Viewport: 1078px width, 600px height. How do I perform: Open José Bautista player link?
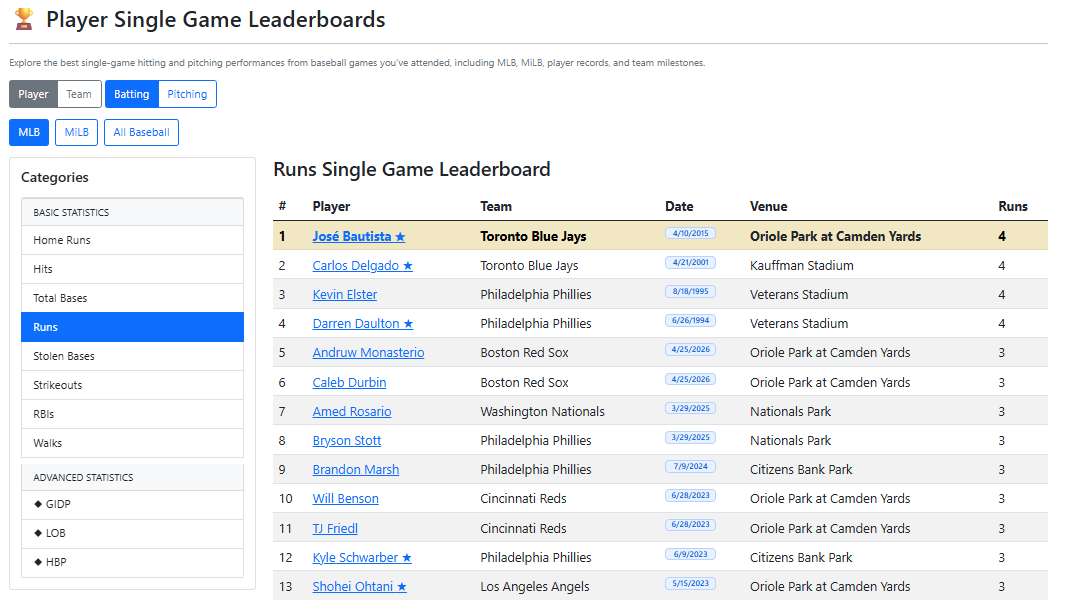point(358,236)
